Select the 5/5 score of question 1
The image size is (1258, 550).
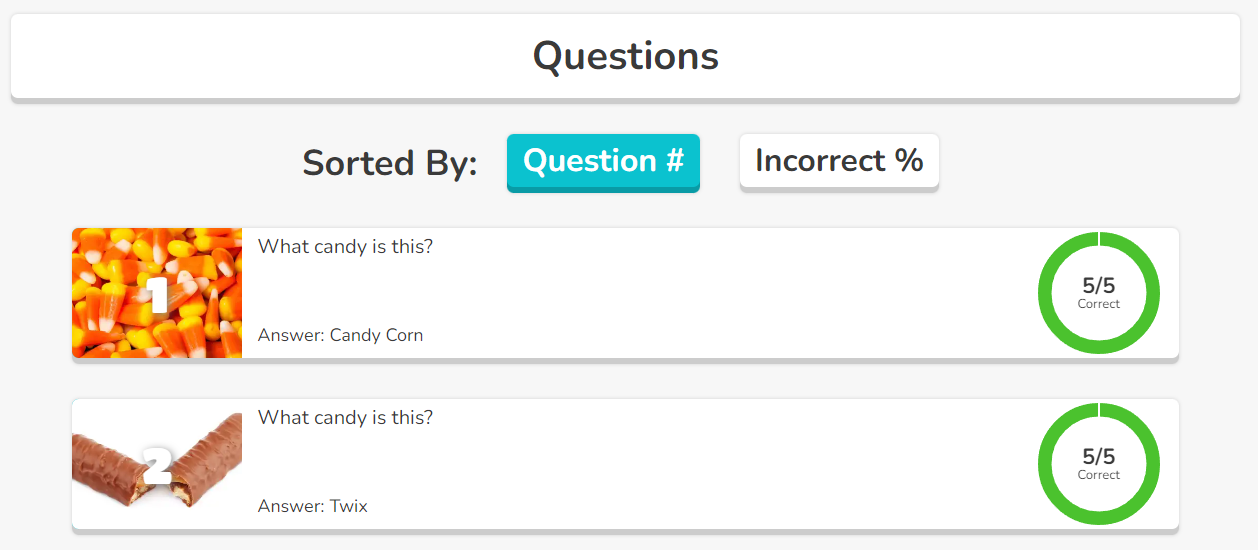tap(1099, 286)
